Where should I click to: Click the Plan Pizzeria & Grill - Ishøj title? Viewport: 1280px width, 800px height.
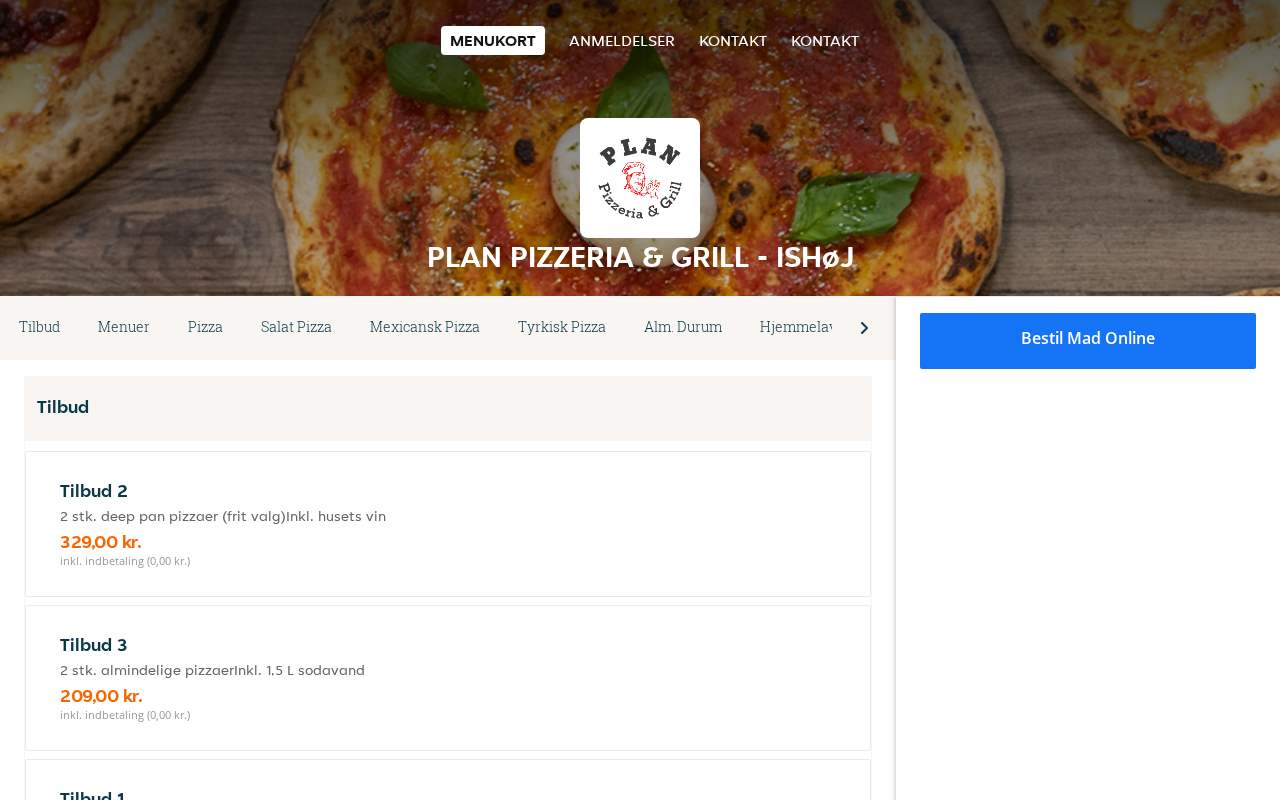[640, 257]
